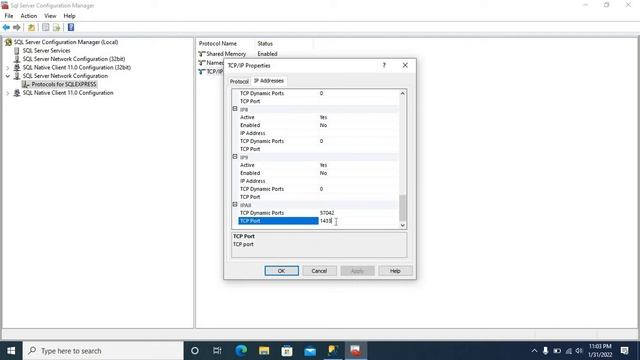Select the IP Addresses tab
This screenshot has height=360, width=640.
pos(269,81)
